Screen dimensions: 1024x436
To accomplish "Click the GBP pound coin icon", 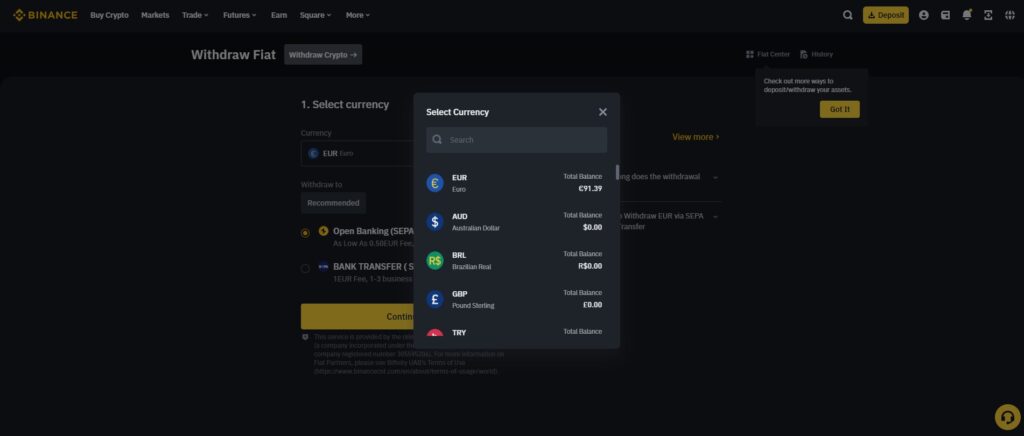I will point(435,299).
